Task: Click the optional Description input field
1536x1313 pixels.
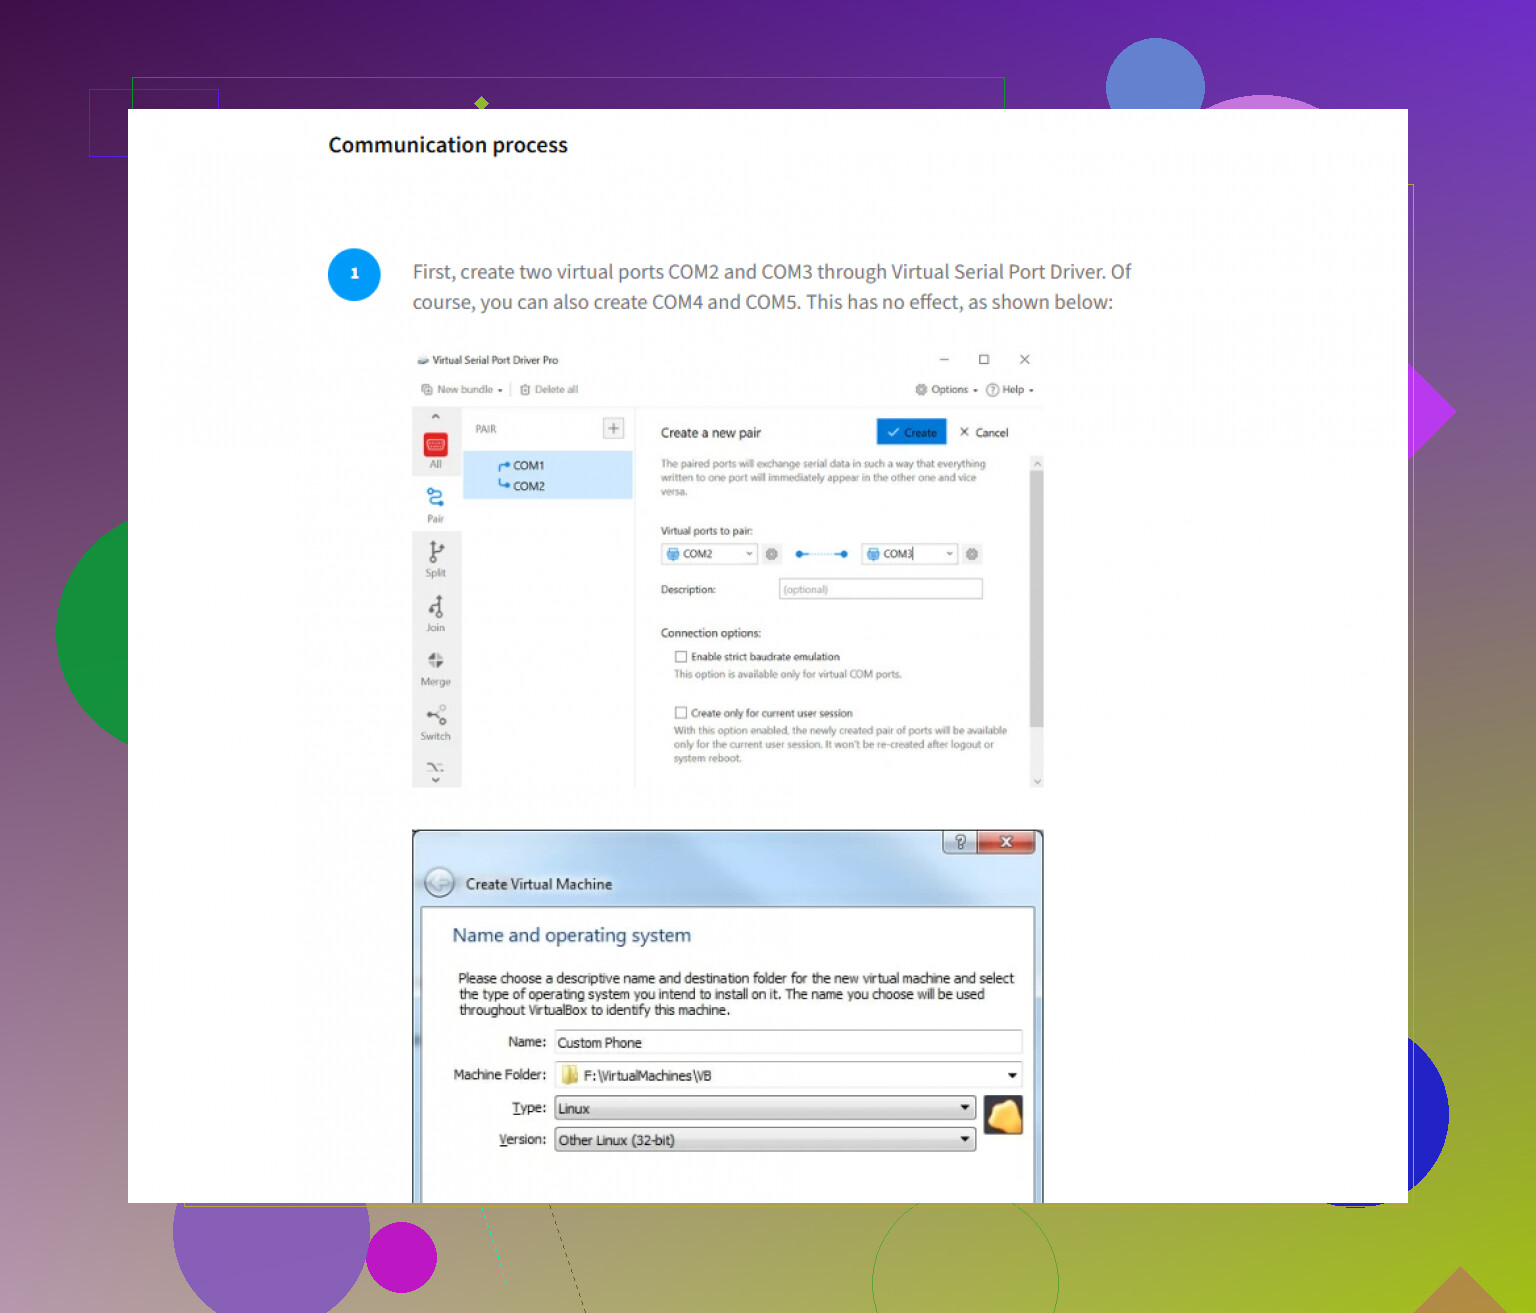Action: (880, 590)
